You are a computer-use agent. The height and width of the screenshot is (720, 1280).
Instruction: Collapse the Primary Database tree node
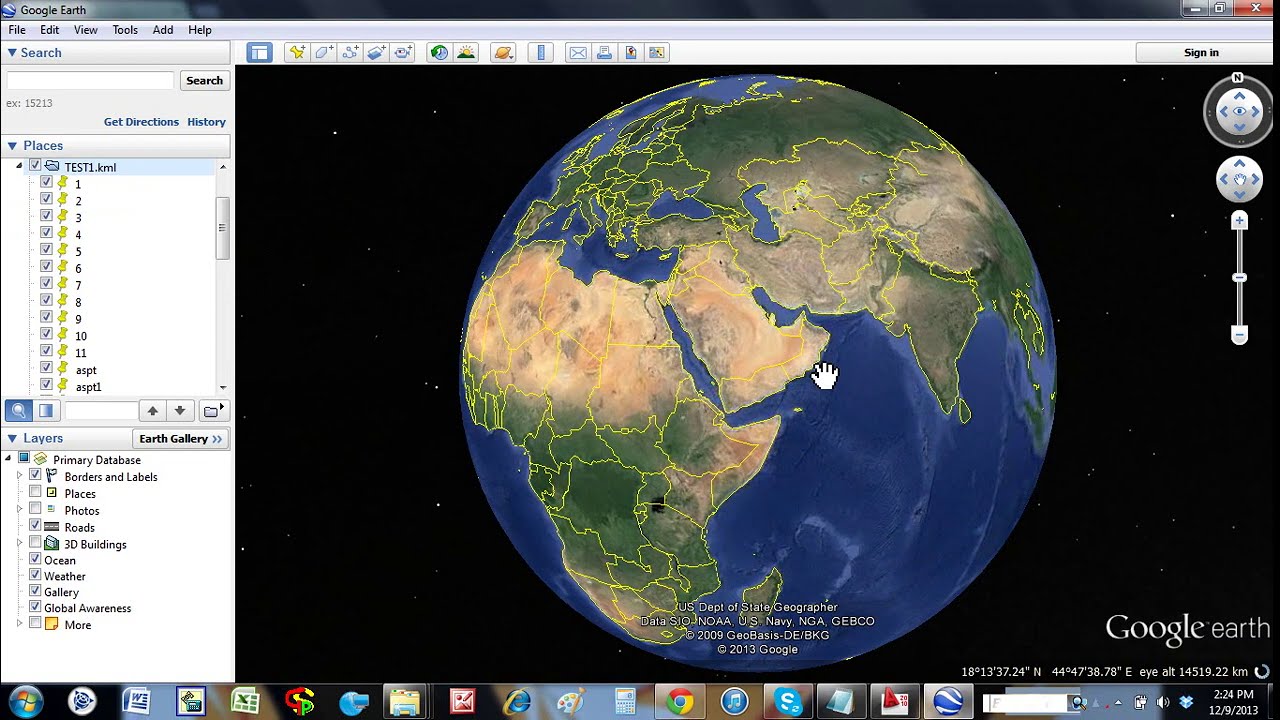click(x=8, y=459)
